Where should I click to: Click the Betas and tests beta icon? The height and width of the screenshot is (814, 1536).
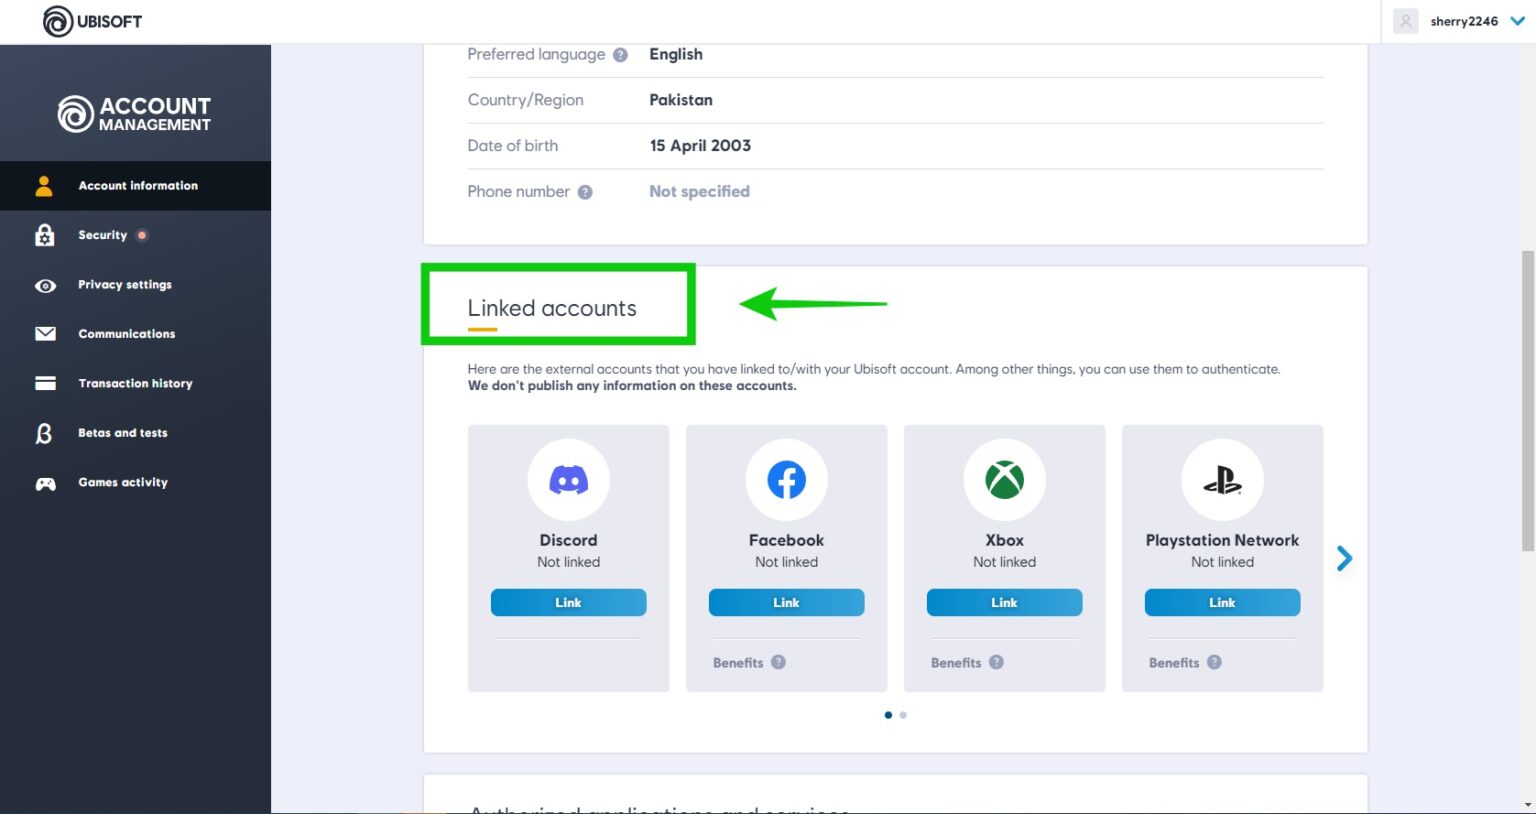click(45, 432)
